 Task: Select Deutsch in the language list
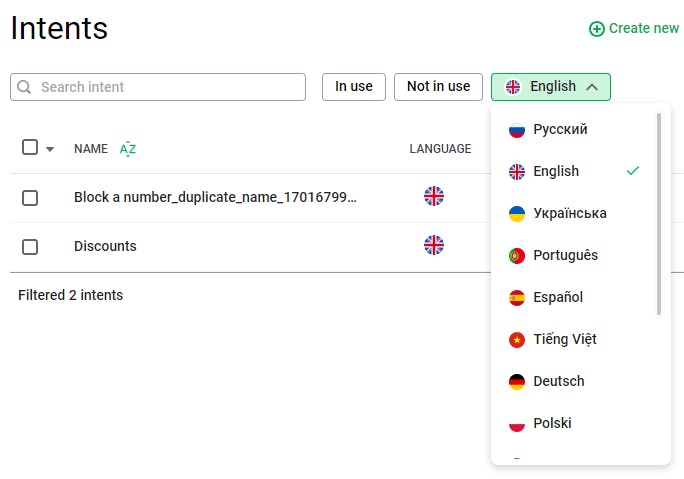(559, 382)
